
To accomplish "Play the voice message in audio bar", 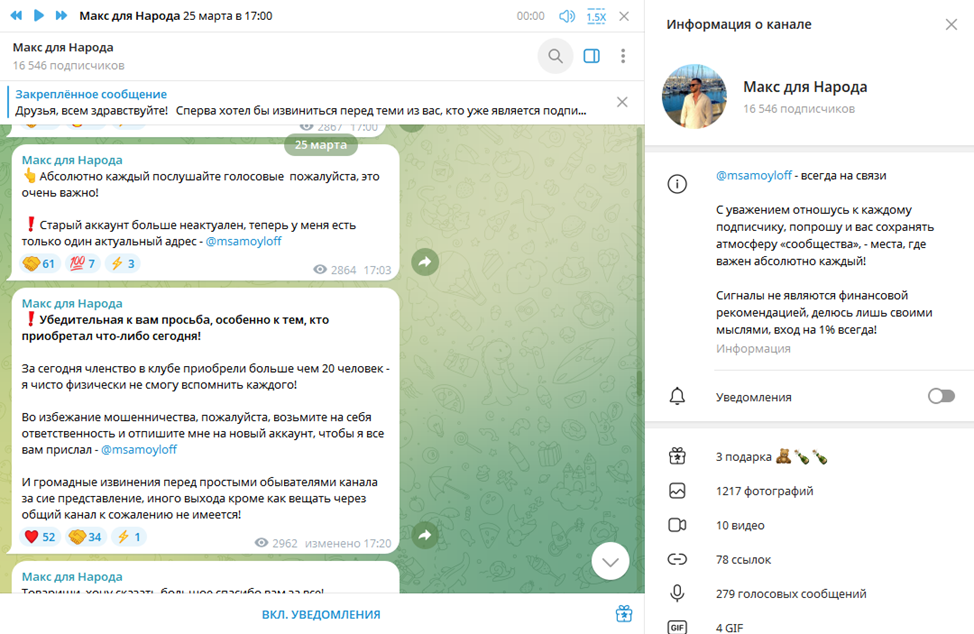I will coord(39,16).
